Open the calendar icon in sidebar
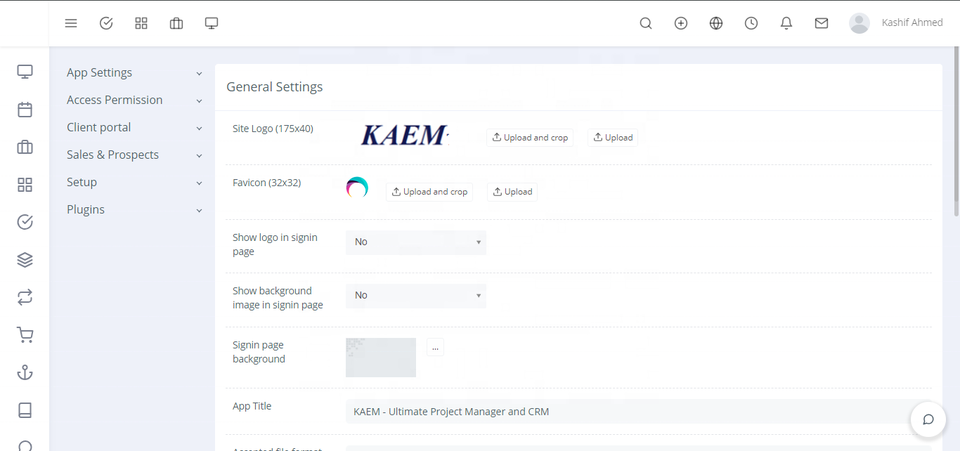This screenshot has height=451, width=960. 25,110
